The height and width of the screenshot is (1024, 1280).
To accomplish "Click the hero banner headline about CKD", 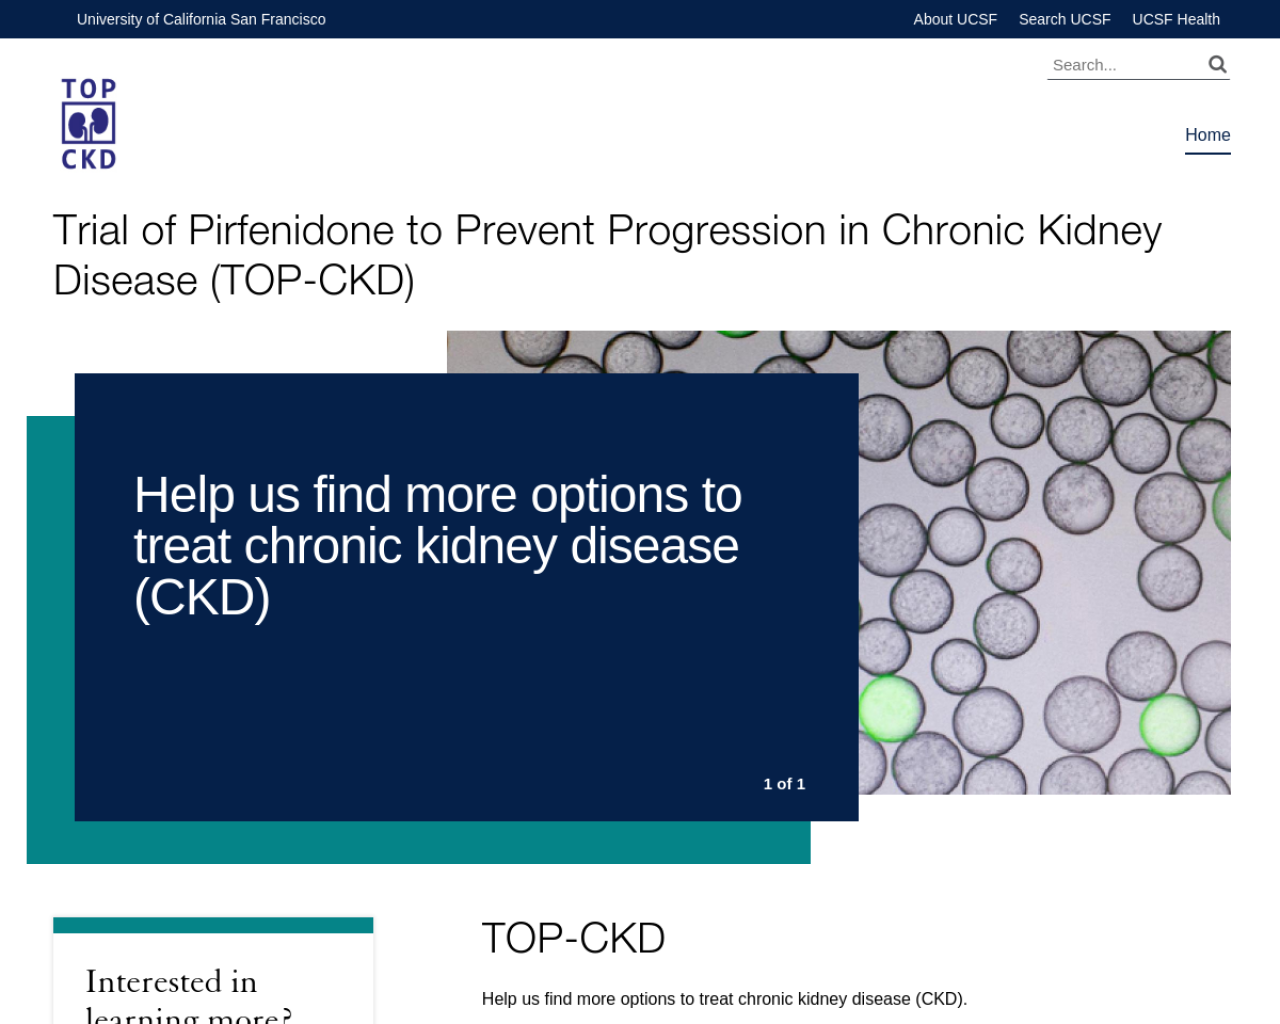I will point(438,546).
